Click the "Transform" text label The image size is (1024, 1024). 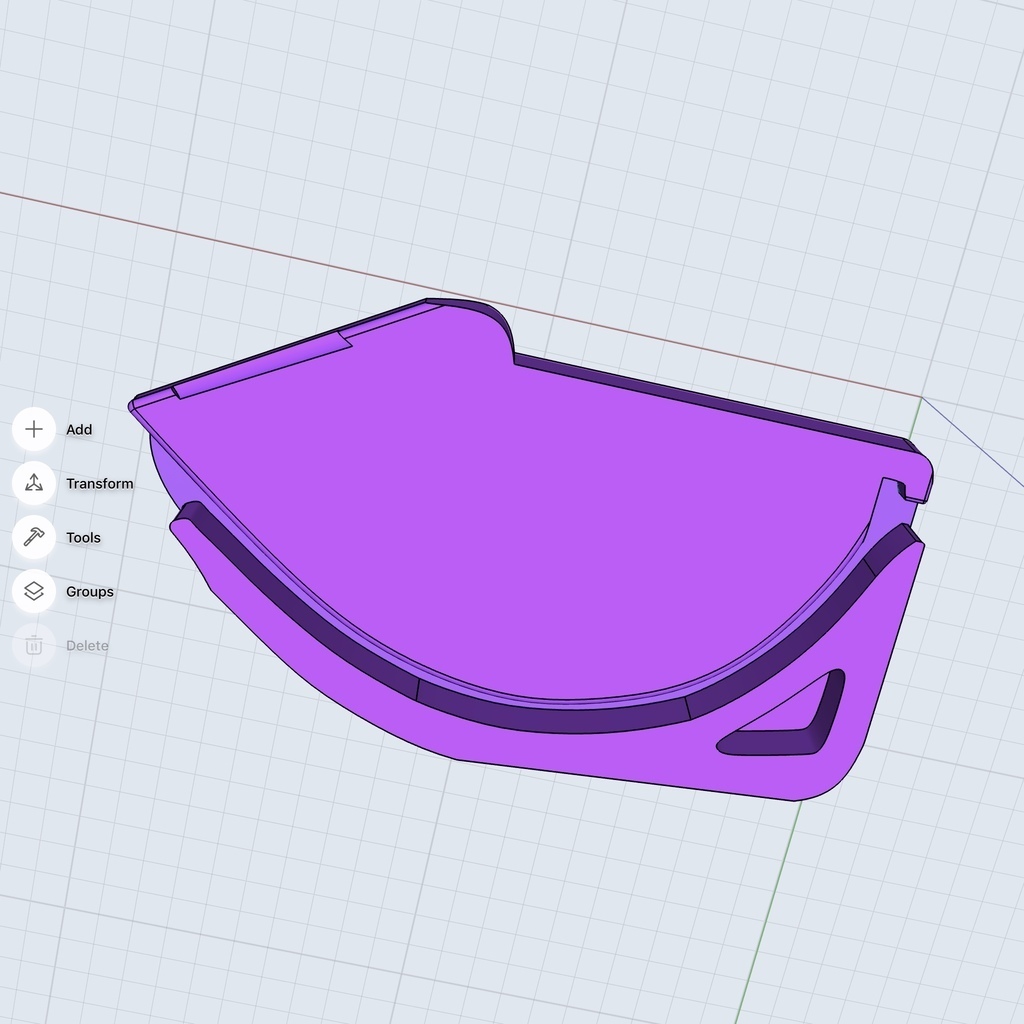pyautogui.click(x=99, y=483)
